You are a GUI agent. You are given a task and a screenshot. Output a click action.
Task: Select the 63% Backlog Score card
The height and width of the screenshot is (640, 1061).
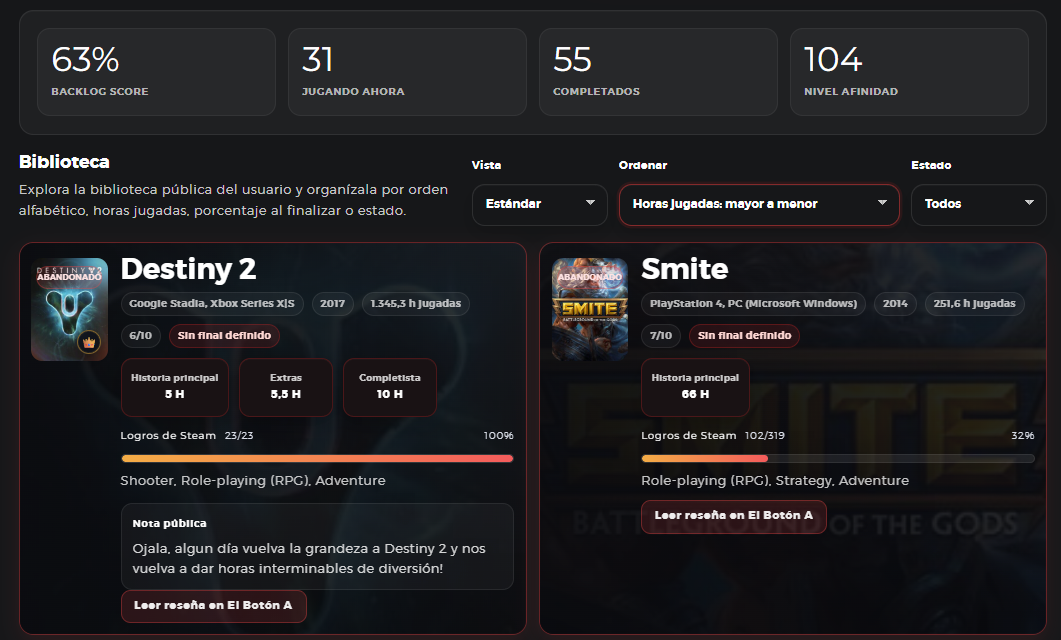pos(156,72)
